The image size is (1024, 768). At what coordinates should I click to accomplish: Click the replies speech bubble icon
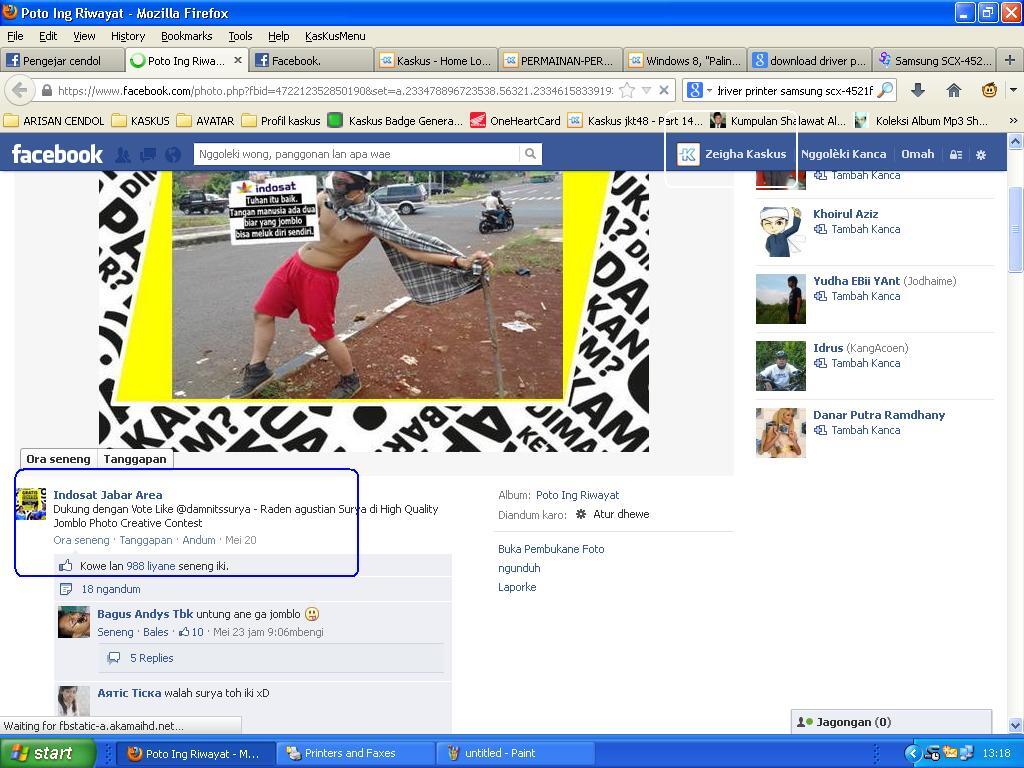[x=114, y=658]
